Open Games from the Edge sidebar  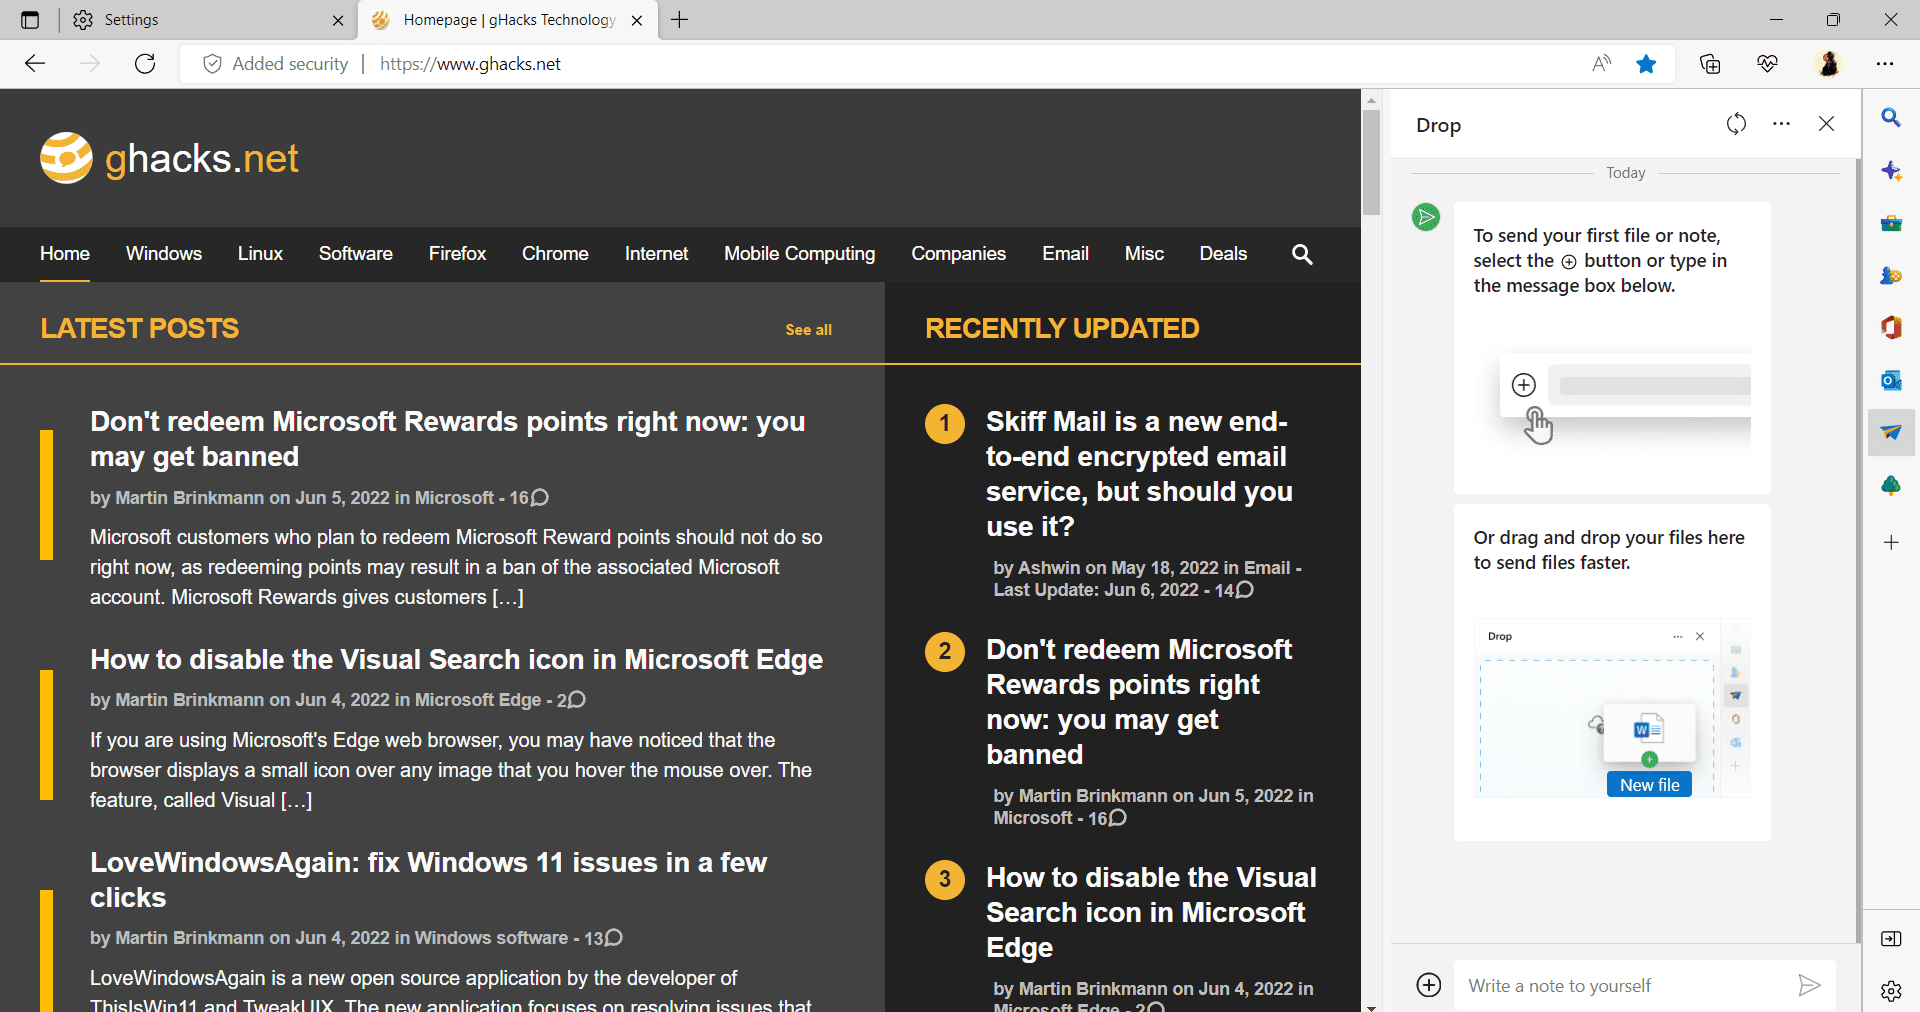pyautogui.click(x=1891, y=275)
